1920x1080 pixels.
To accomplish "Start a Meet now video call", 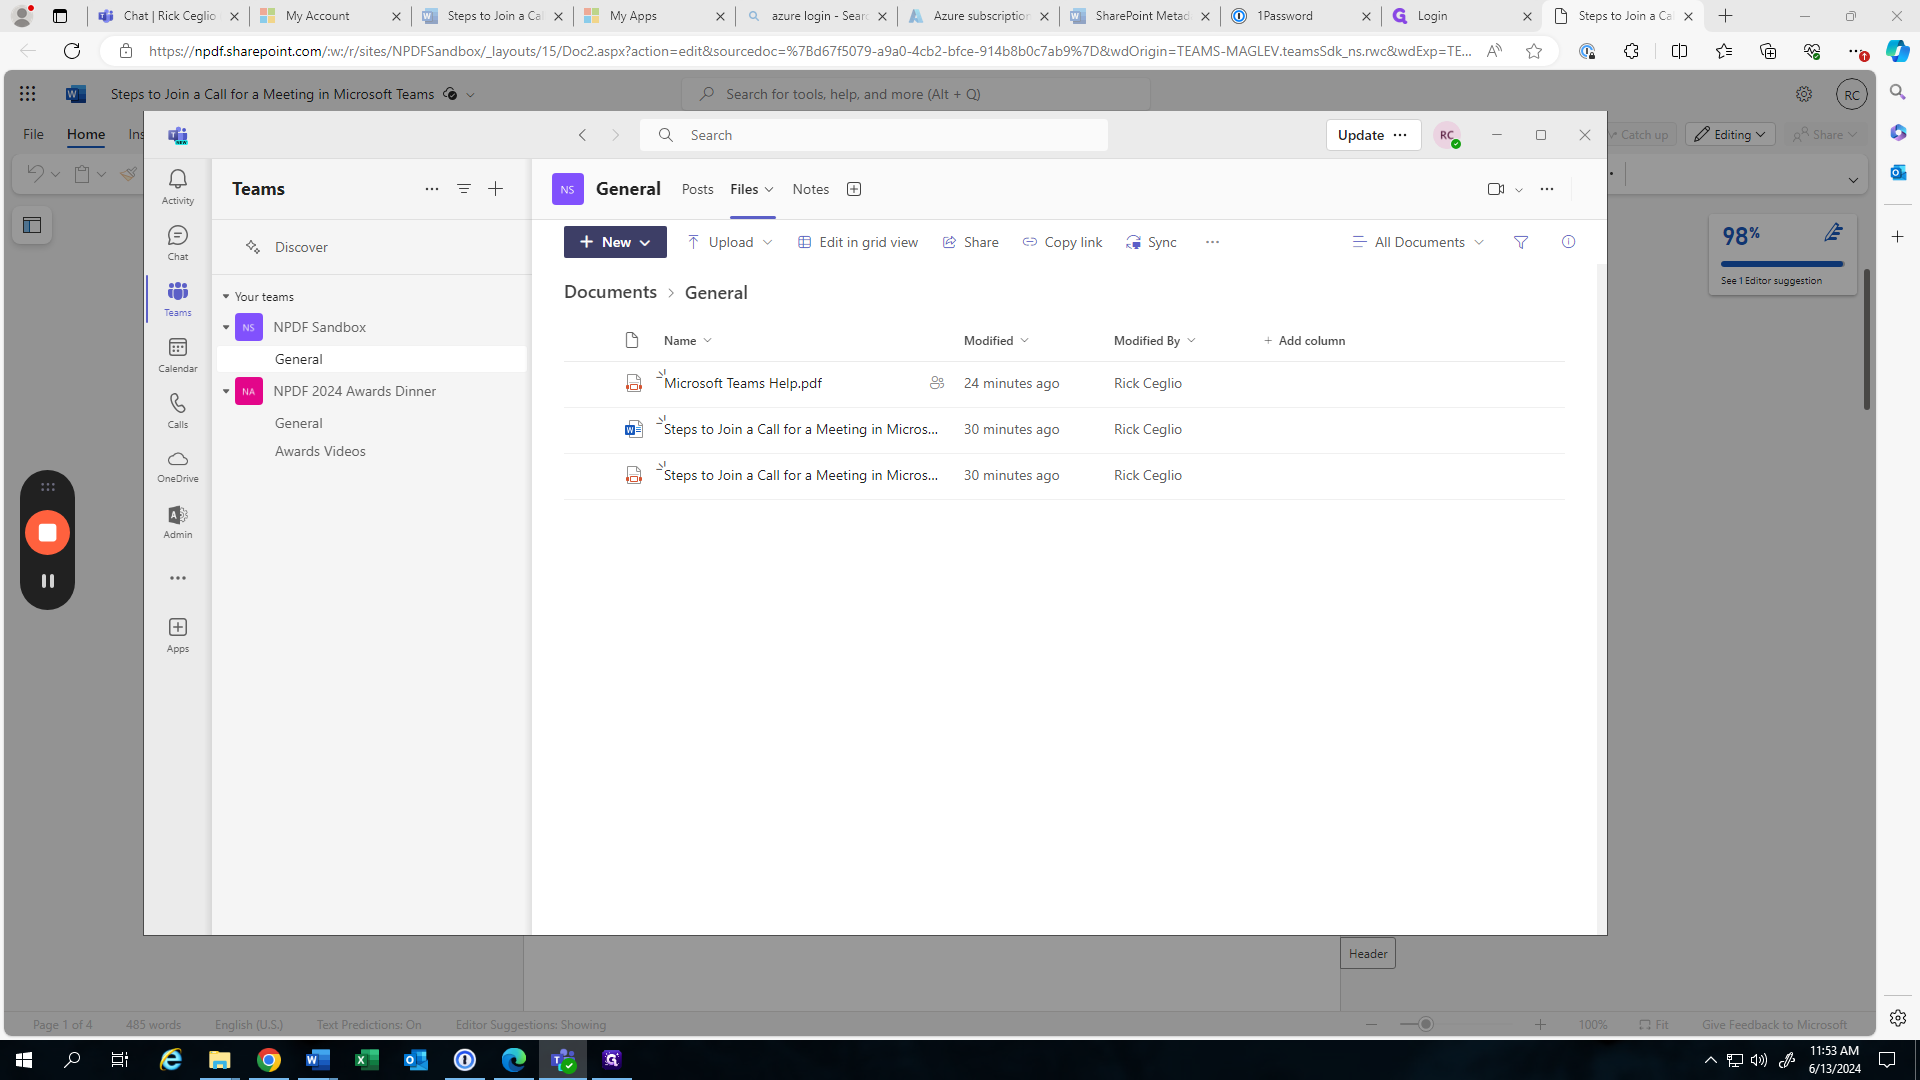I will coord(1496,189).
